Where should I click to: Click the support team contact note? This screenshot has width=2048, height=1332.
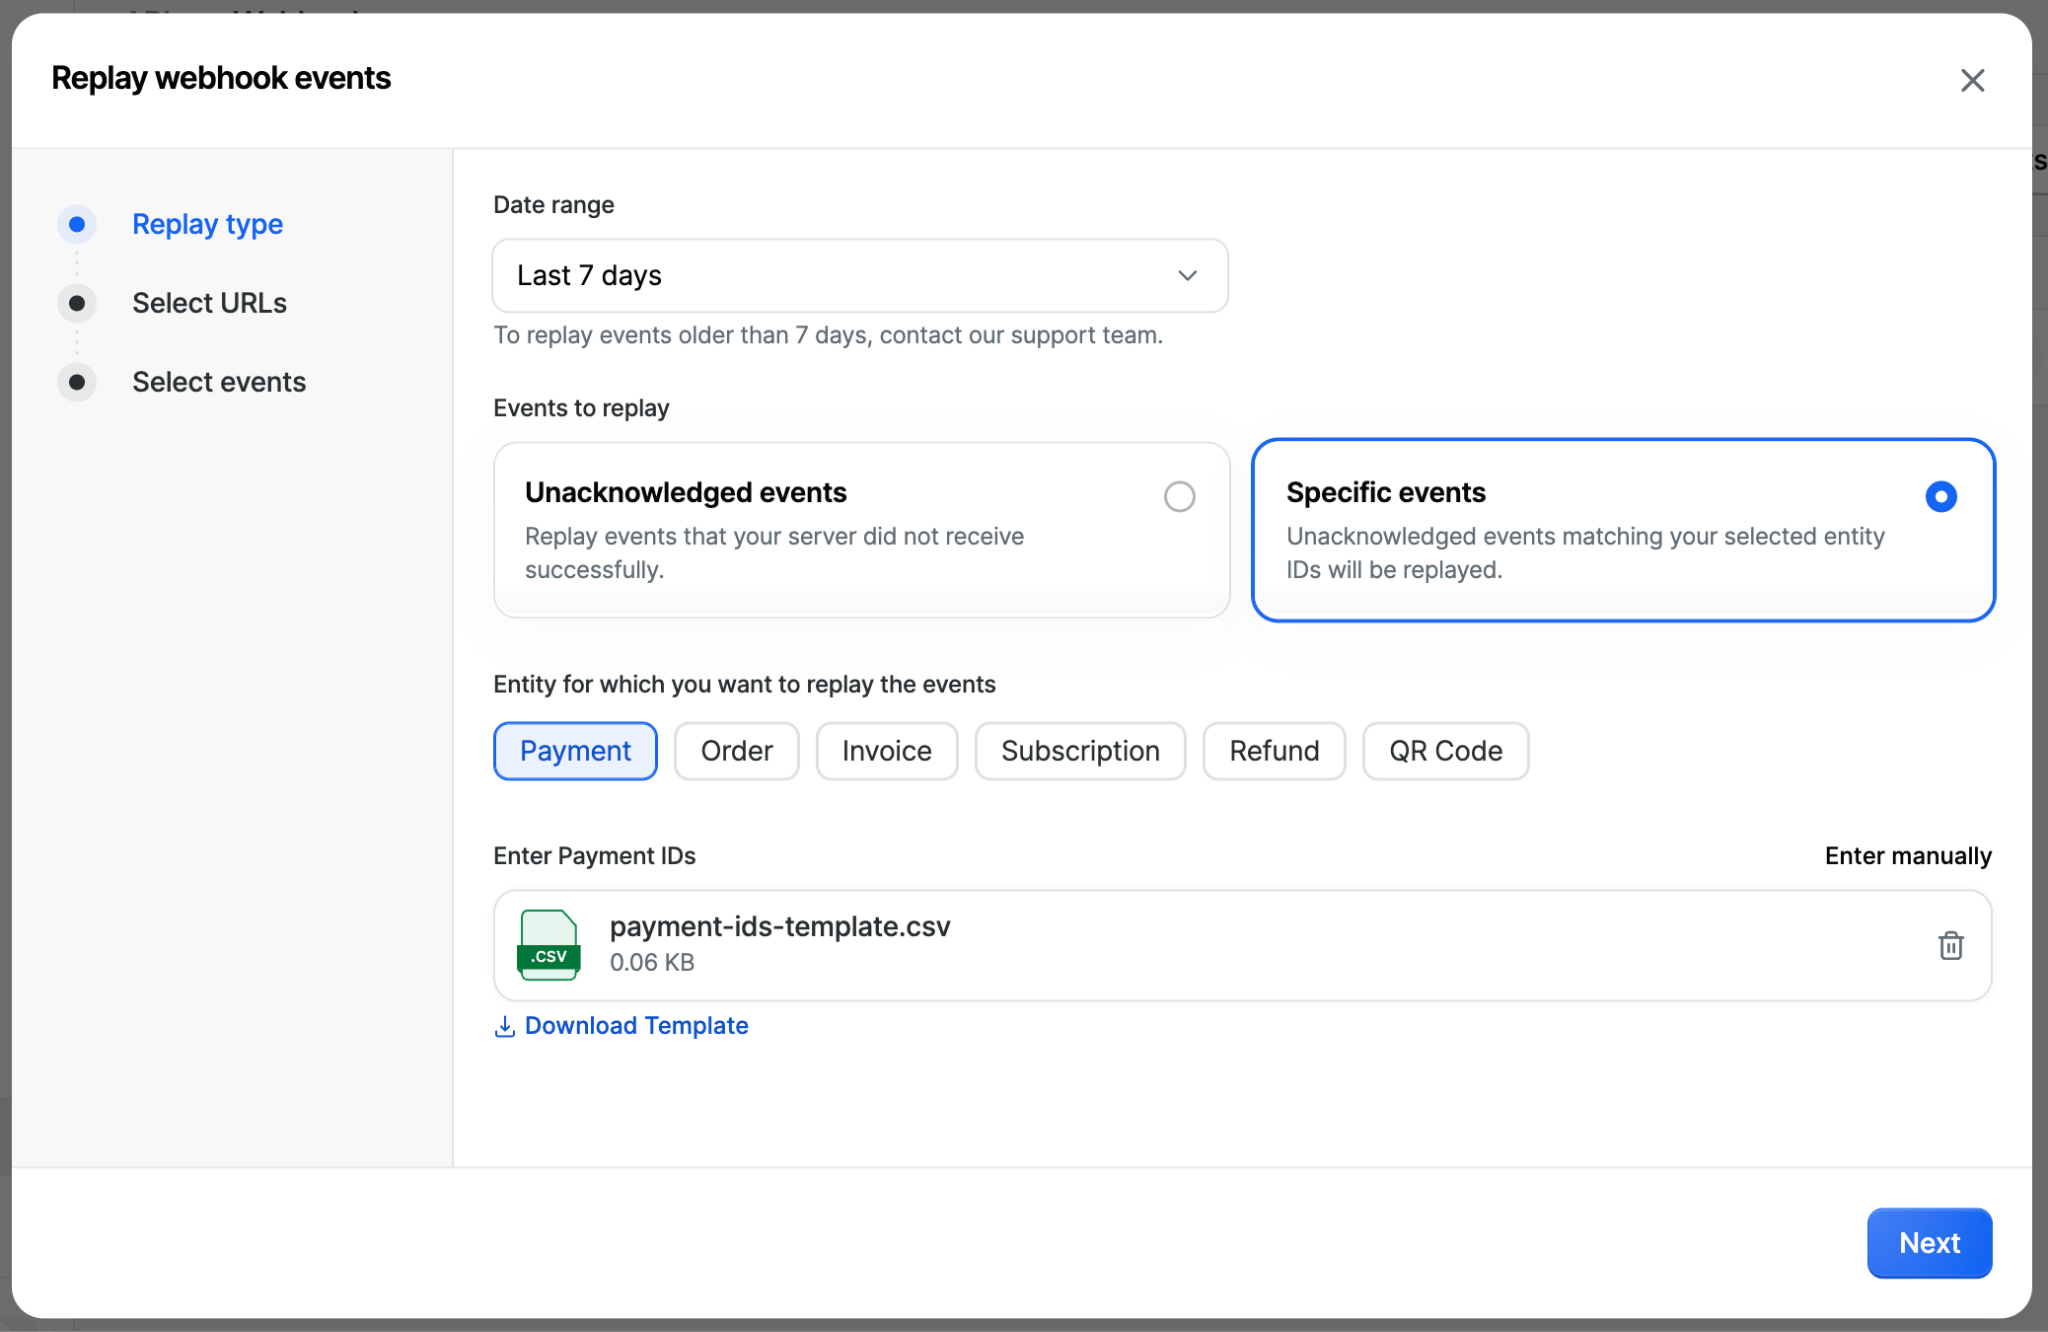(x=828, y=336)
